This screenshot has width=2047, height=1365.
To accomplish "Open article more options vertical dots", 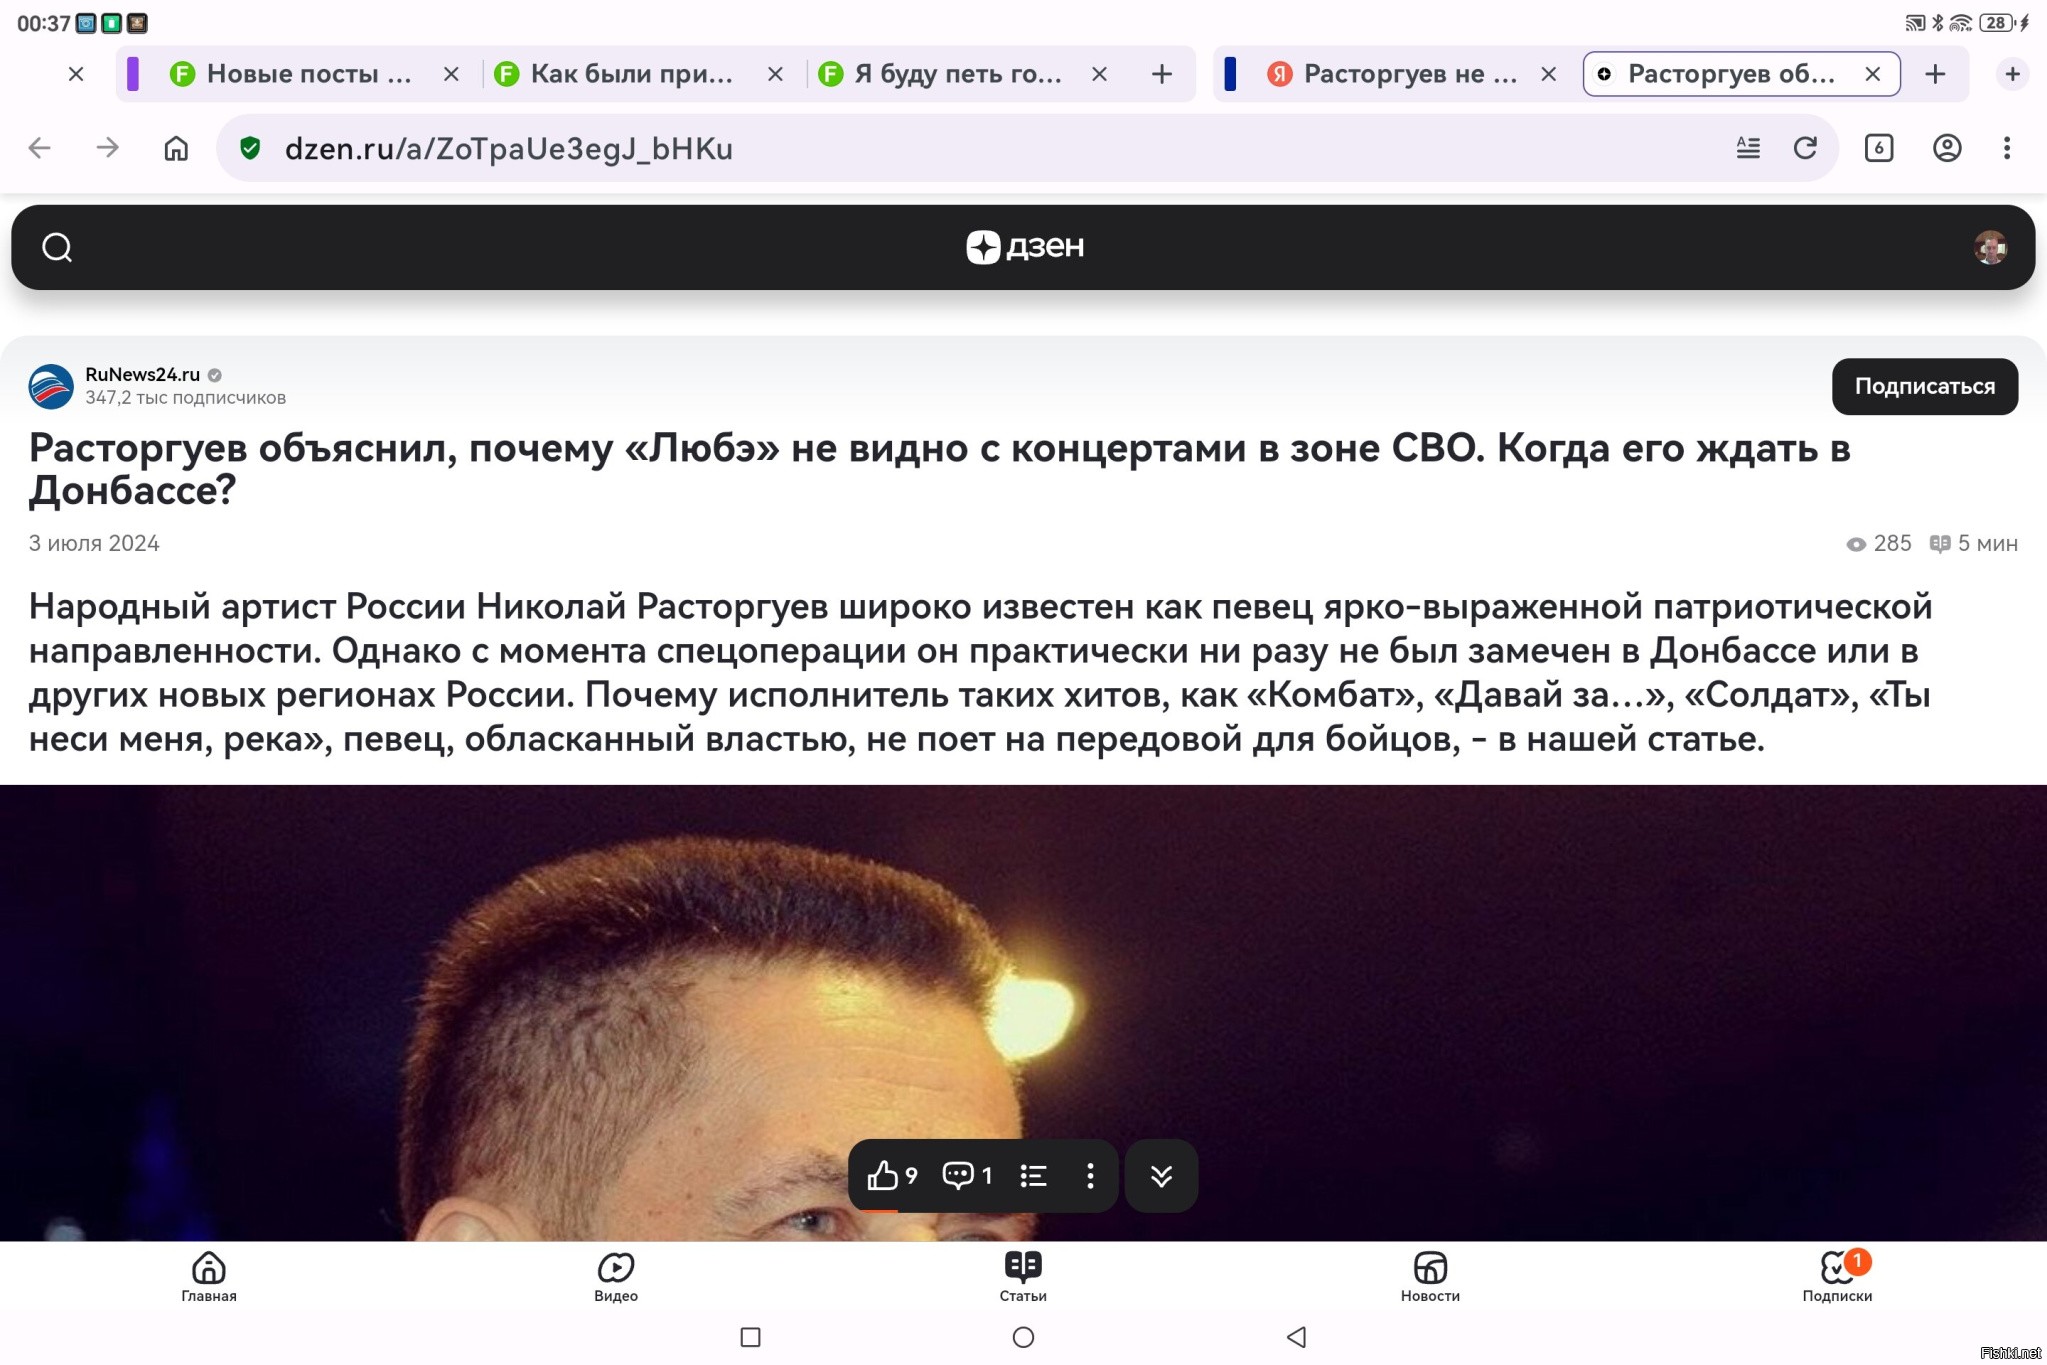I will 1090,1175.
